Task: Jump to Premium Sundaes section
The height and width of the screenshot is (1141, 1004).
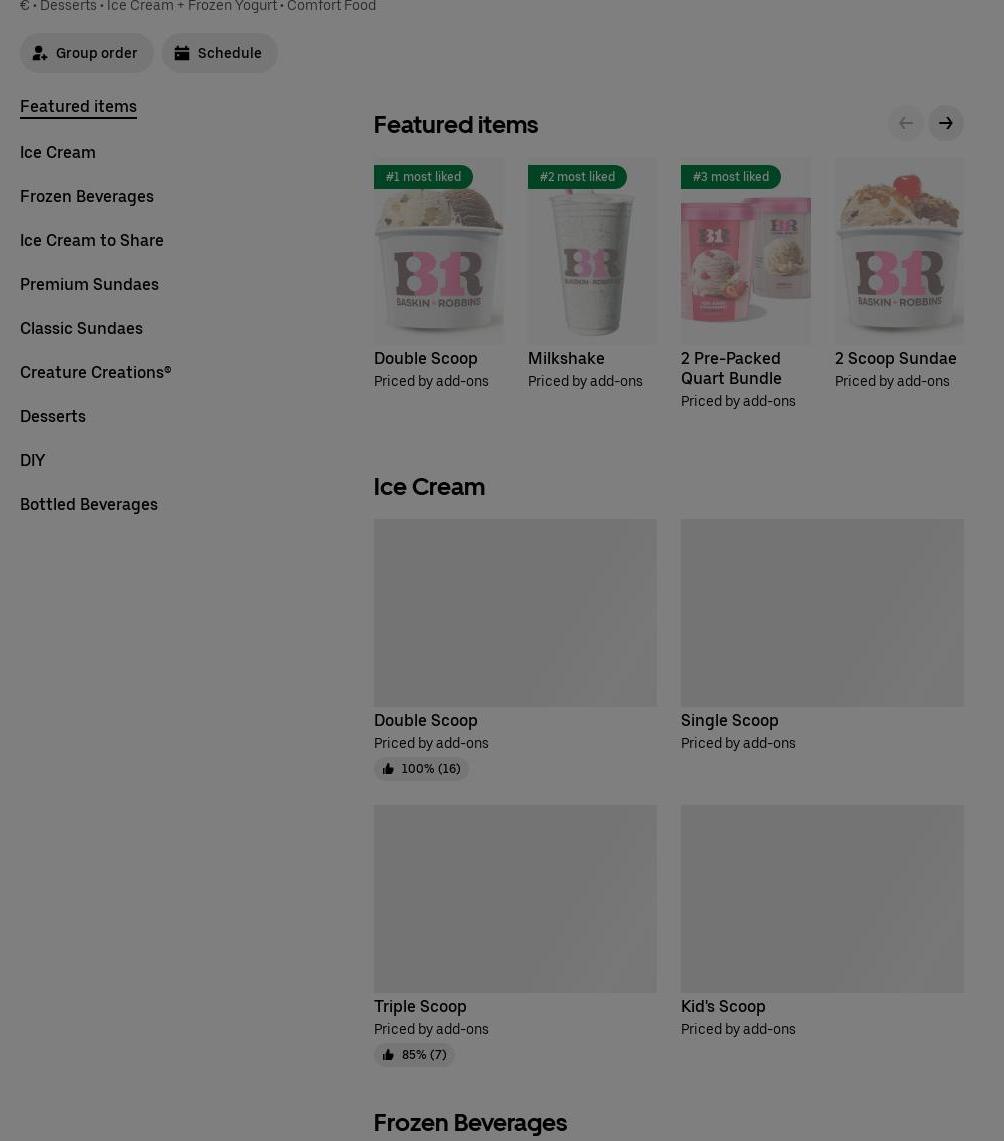Action: (x=89, y=285)
